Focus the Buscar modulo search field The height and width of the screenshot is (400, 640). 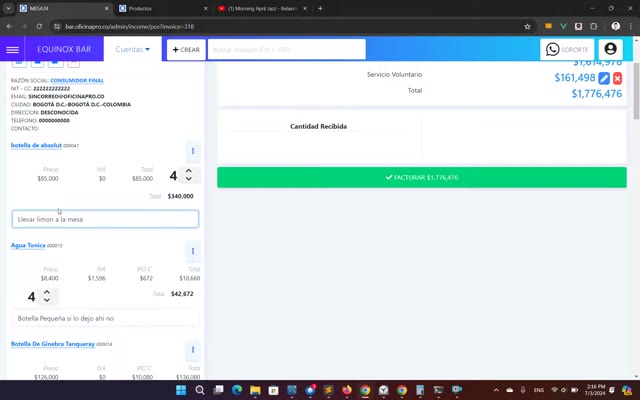tap(287, 50)
